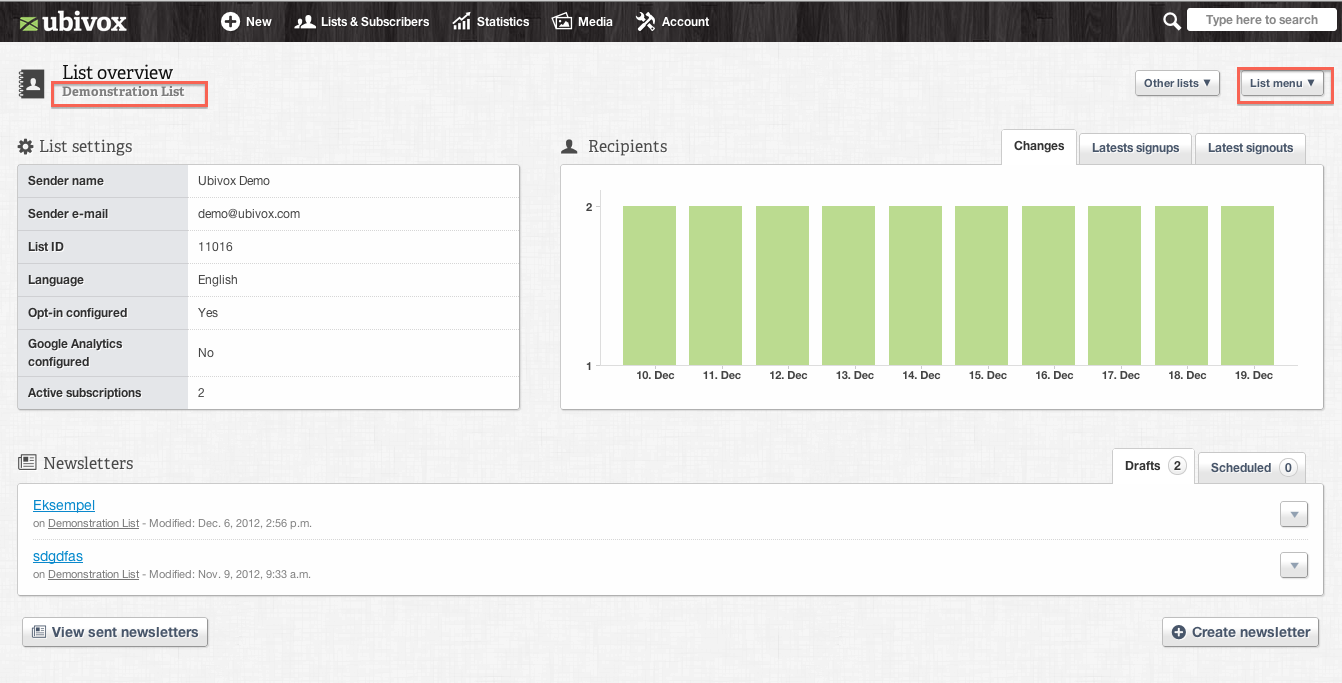Viewport: 1342px width, 683px height.
Task: Click the 'Sender name' row label
Action: [66, 181]
